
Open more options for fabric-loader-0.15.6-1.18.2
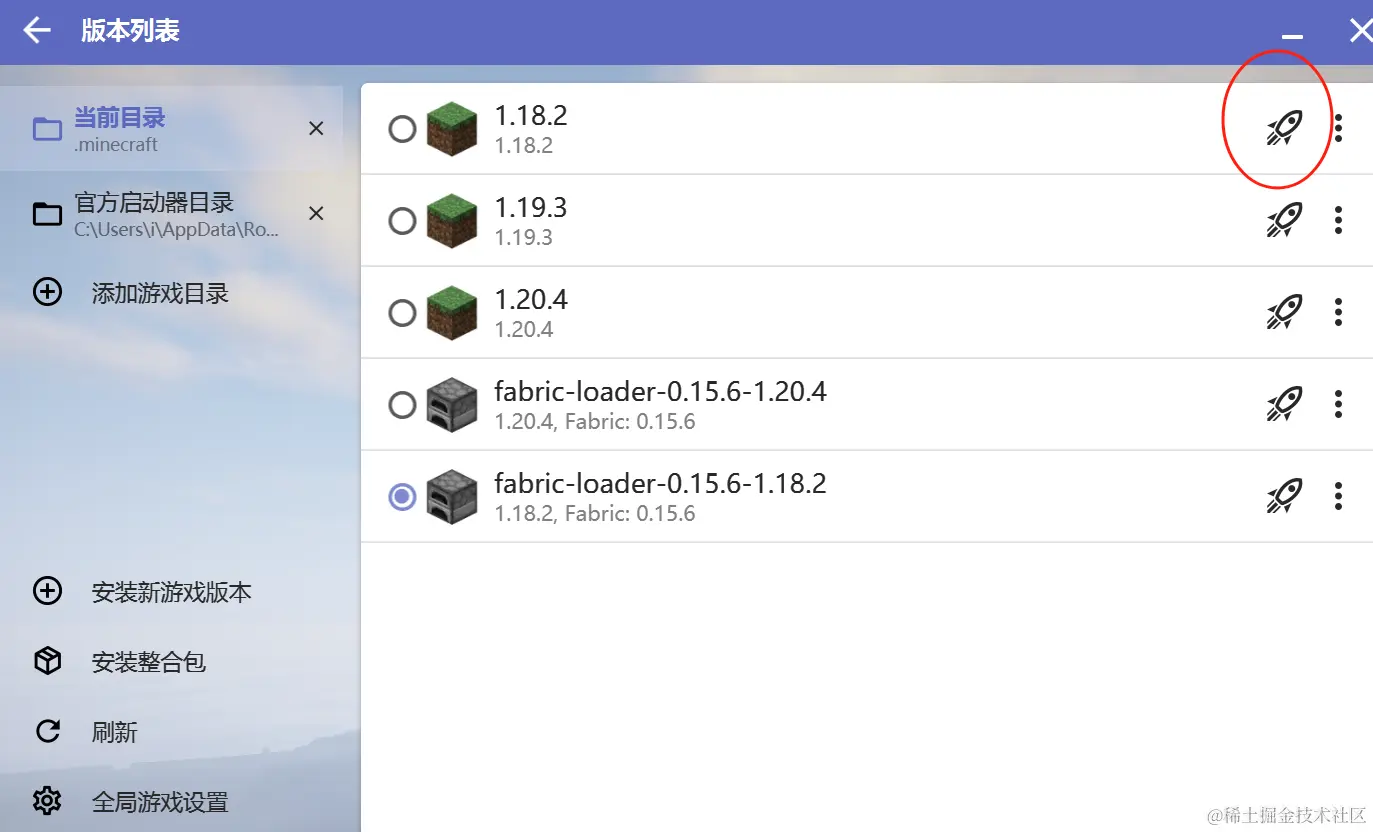1338,496
